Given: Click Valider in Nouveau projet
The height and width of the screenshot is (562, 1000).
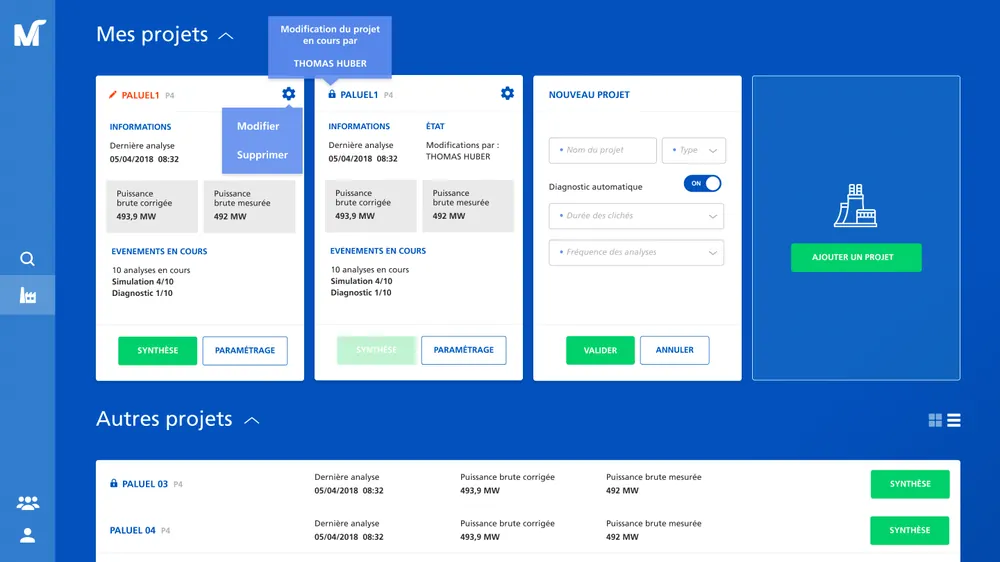Looking at the screenshot, I should tap(600, 350).
